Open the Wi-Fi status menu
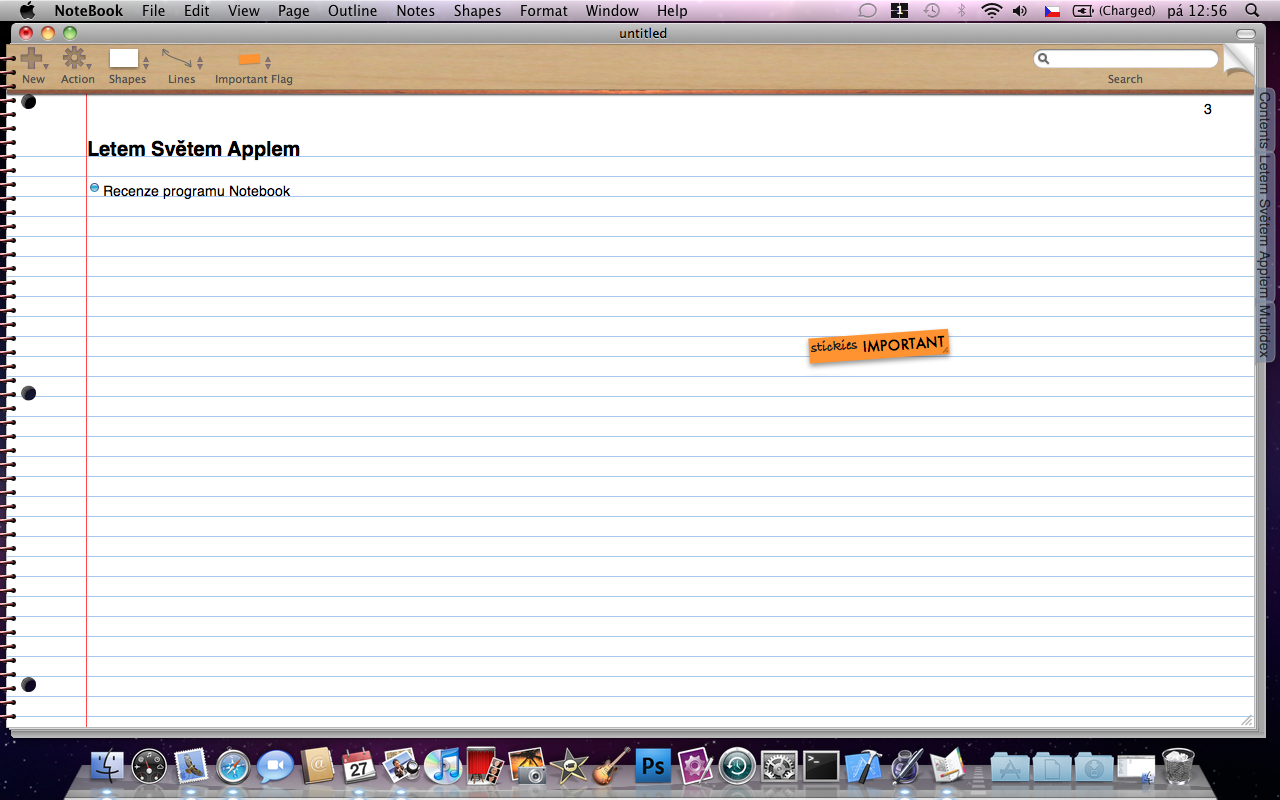This screenshot has height=800, width=1280. (991, 11)
